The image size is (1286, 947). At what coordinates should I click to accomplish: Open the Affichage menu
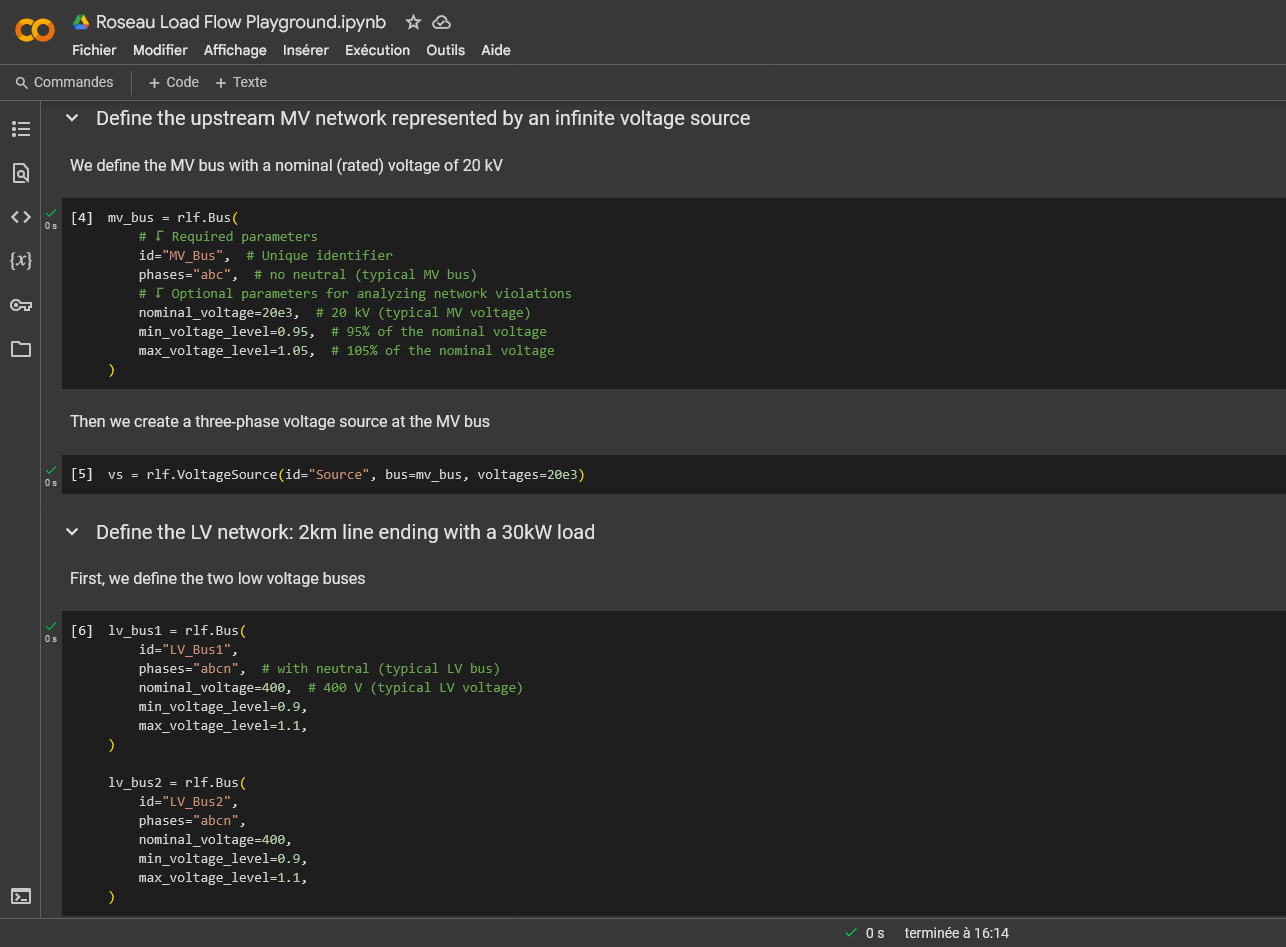(235, 50)
